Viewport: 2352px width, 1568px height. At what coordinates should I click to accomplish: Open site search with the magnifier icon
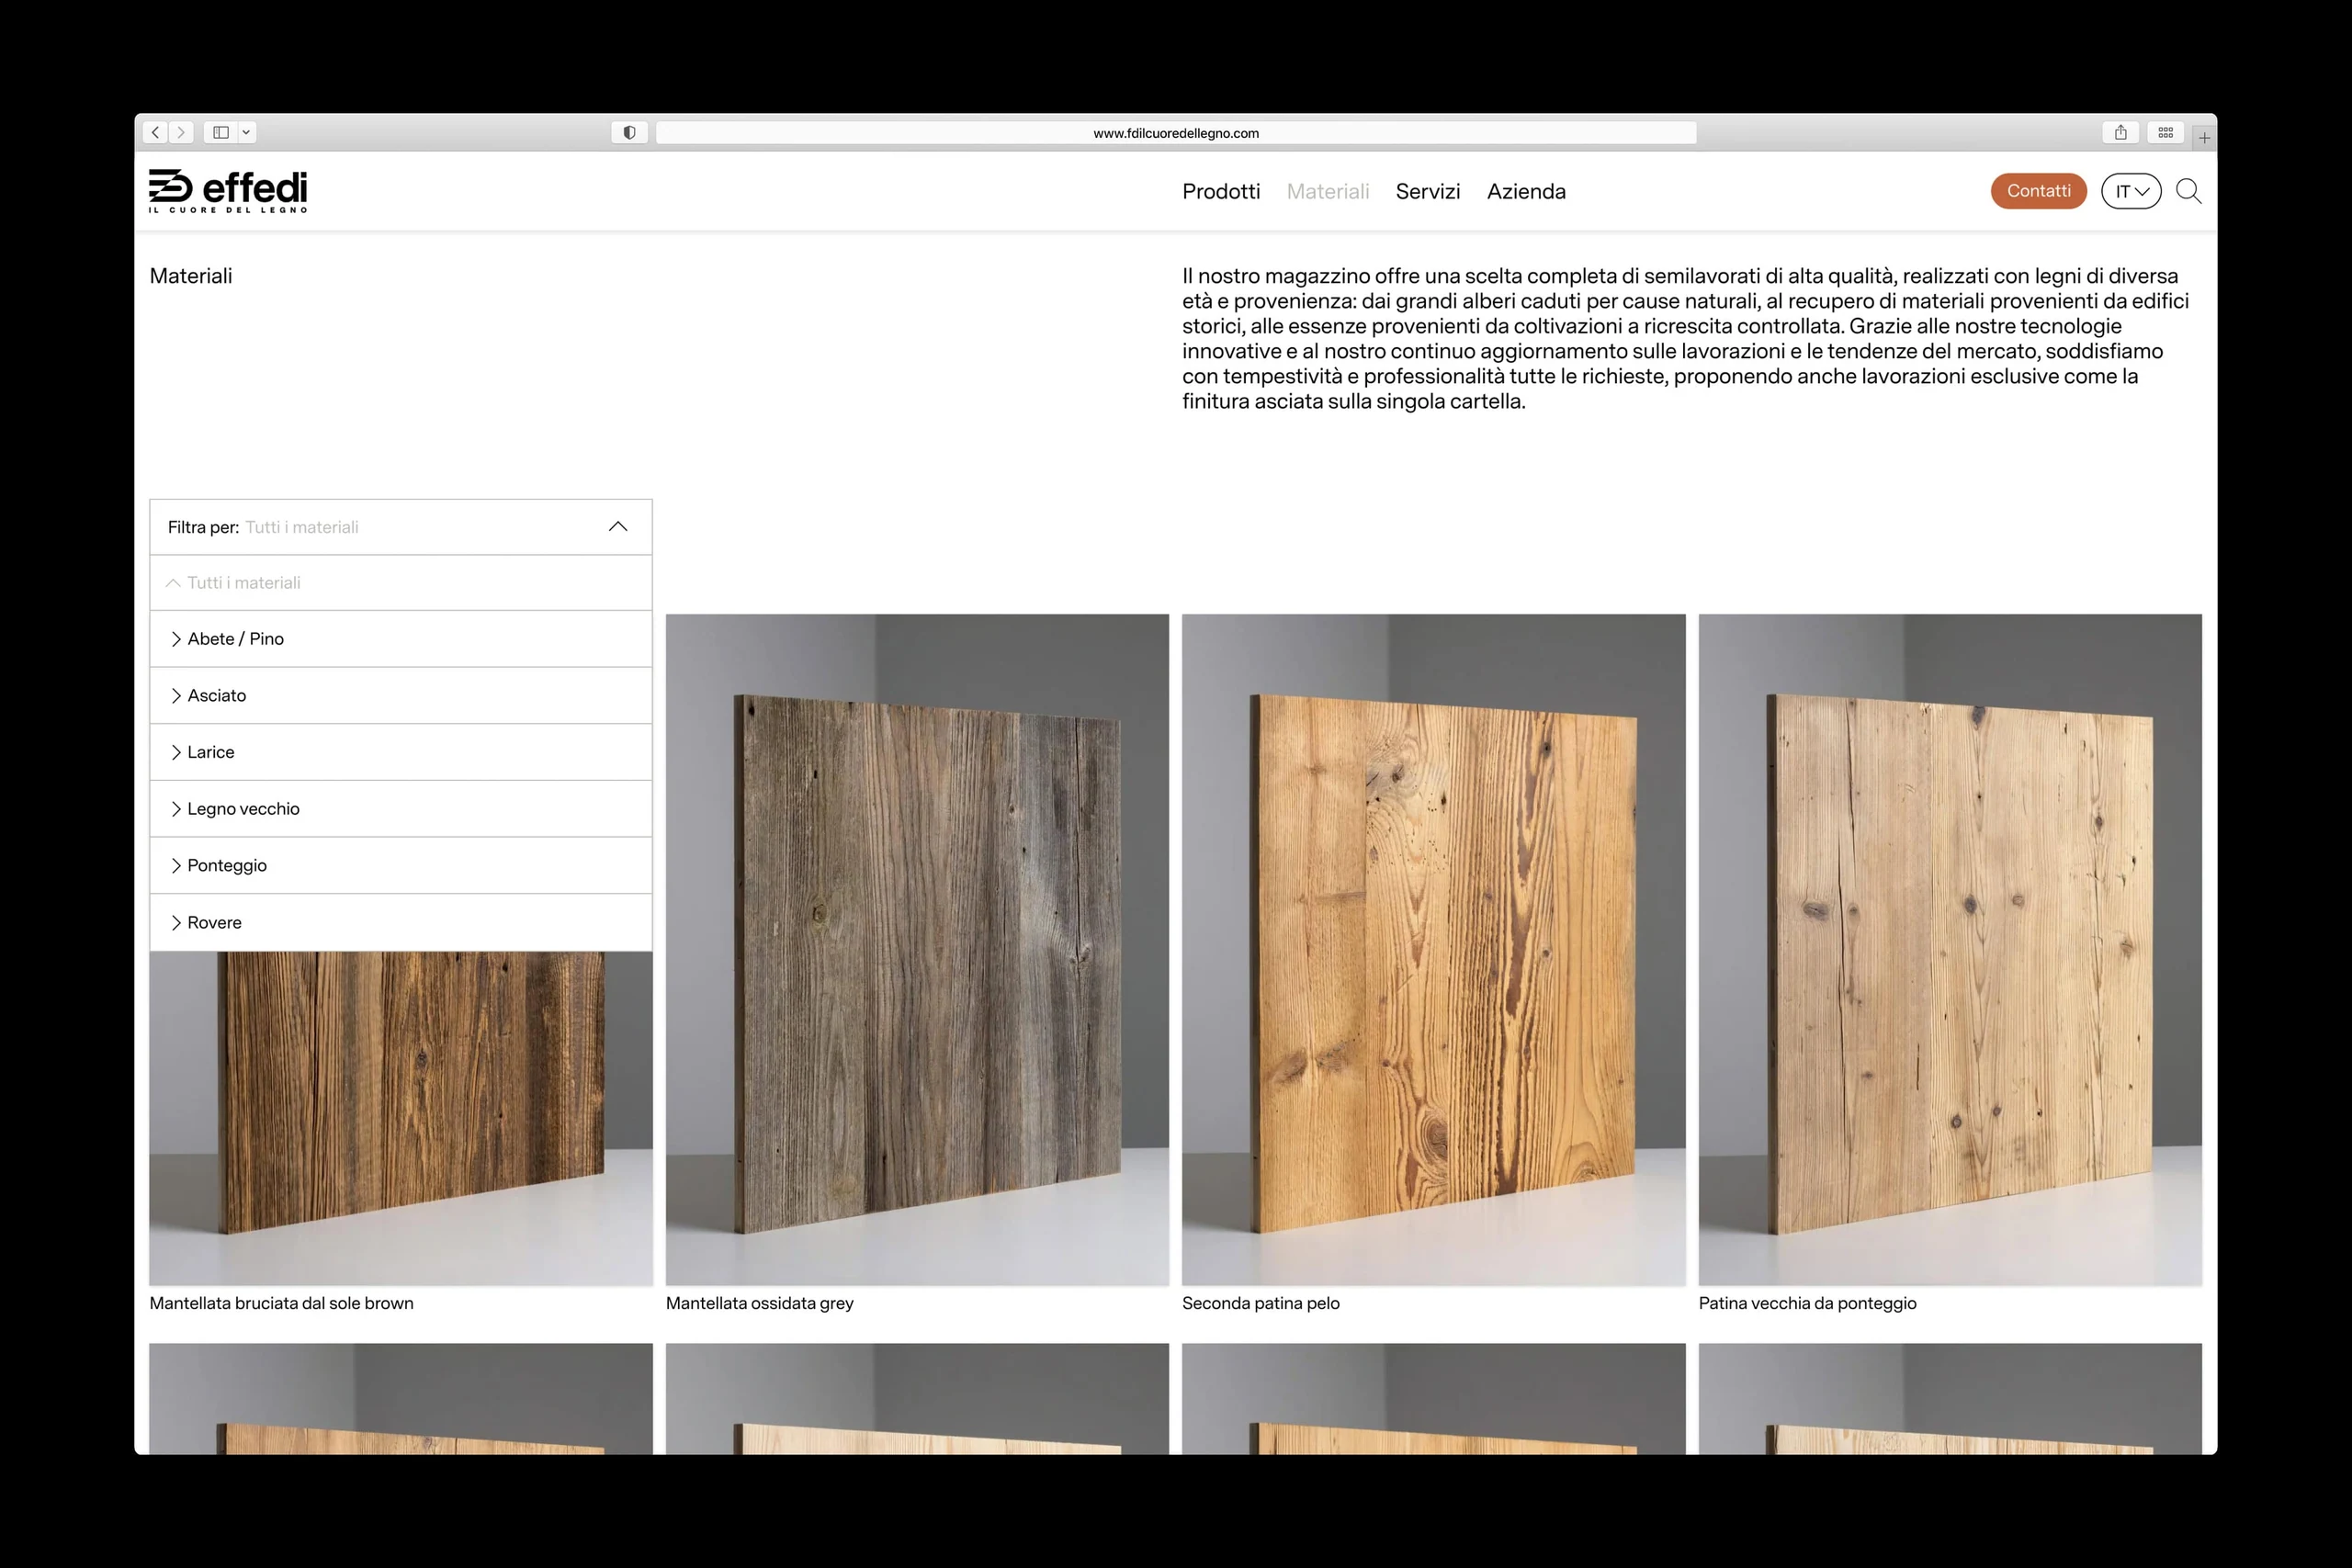pyautogui.click(x=2189, y=191)
